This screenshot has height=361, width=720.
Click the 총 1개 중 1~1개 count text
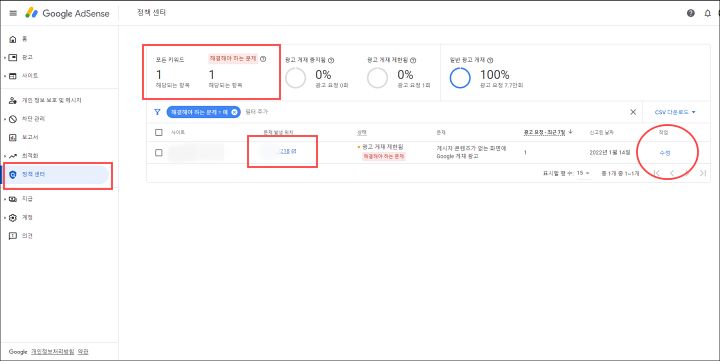tap(620, 174)
